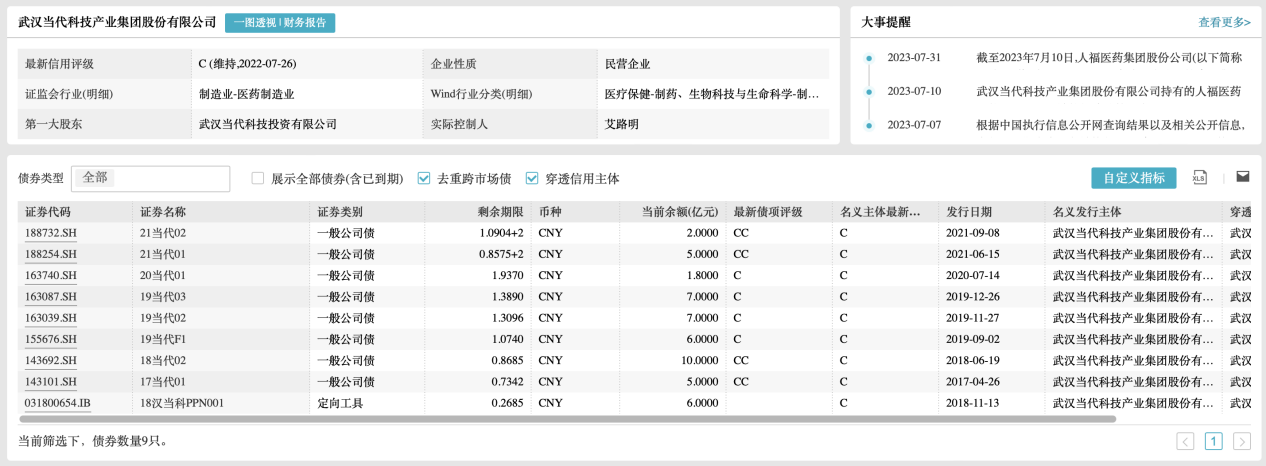Uncheck 去重跨市场债 checkbox
Viewport: 1266px width, 466px height.
click(424, 178)
